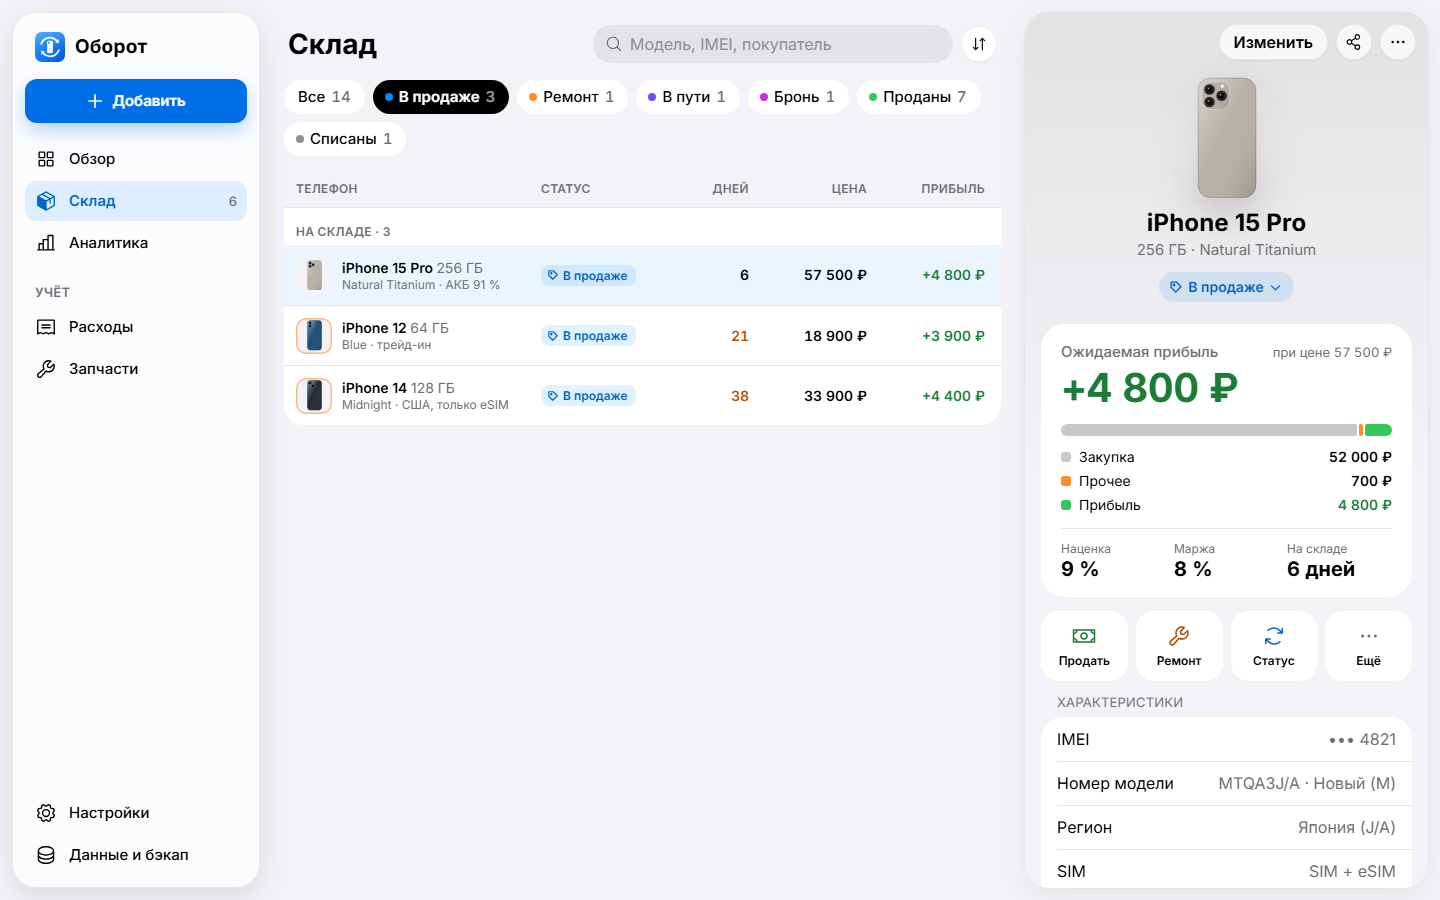Open the three-dots more menu at the panel top

click(x=1398, y=42)
